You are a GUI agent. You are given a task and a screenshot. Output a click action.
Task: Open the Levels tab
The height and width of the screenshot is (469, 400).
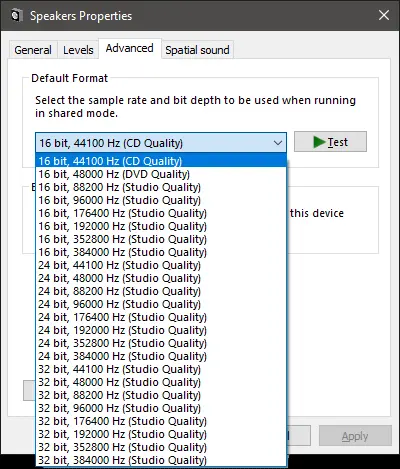point(78,50)
